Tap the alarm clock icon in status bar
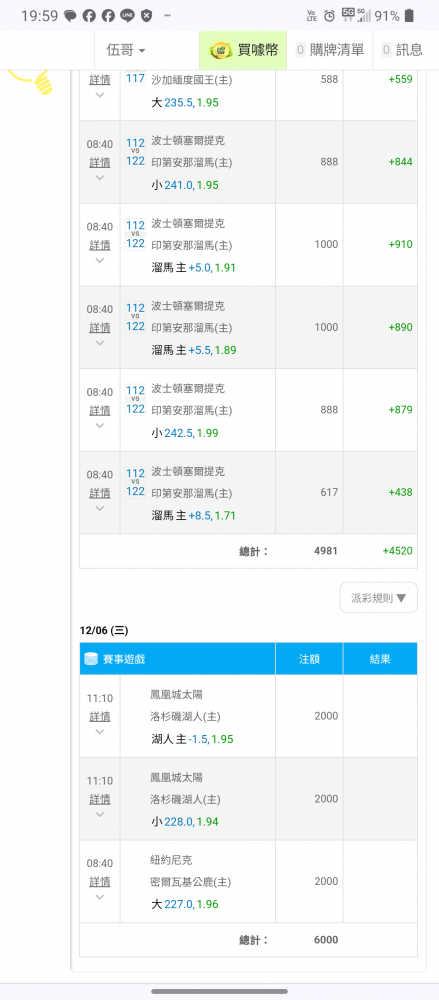 pyautogui.click(x=329, y=16)
